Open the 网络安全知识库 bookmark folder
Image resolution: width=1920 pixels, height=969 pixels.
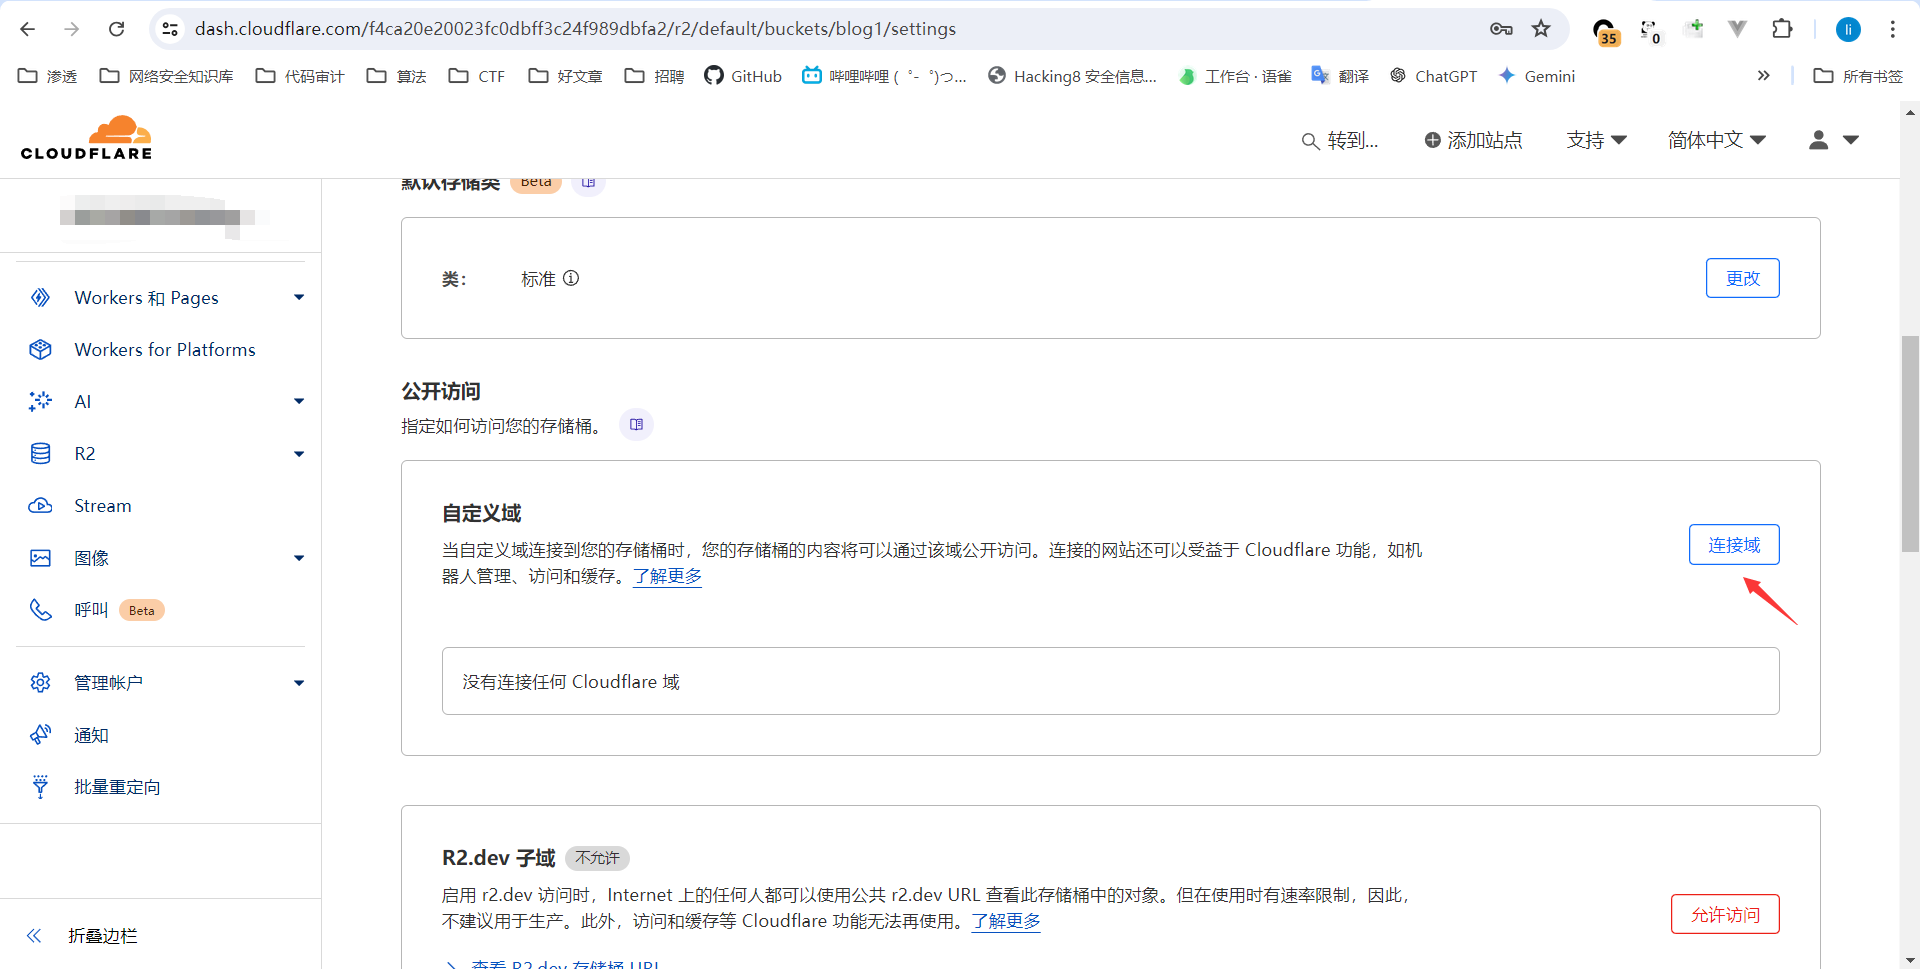tap(166, 76)
